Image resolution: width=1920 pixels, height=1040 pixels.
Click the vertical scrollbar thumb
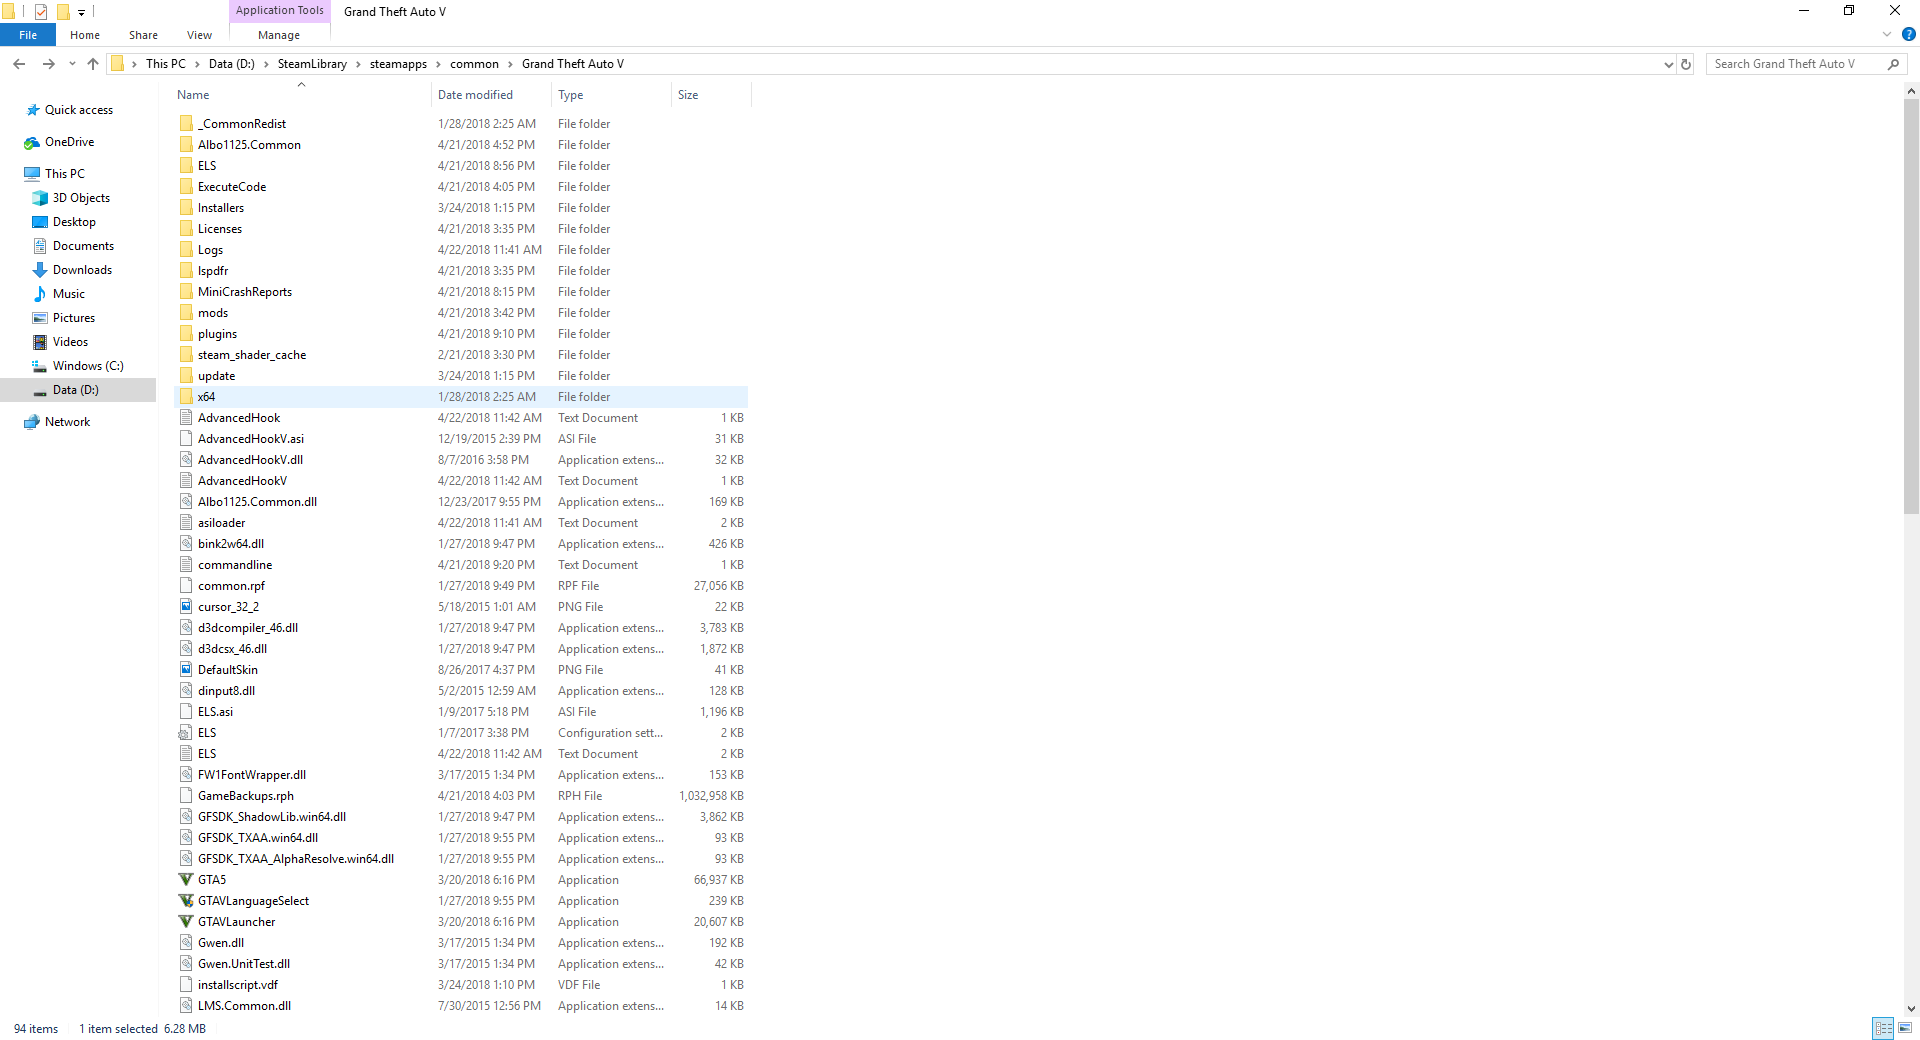click(x=1911, y=306)
